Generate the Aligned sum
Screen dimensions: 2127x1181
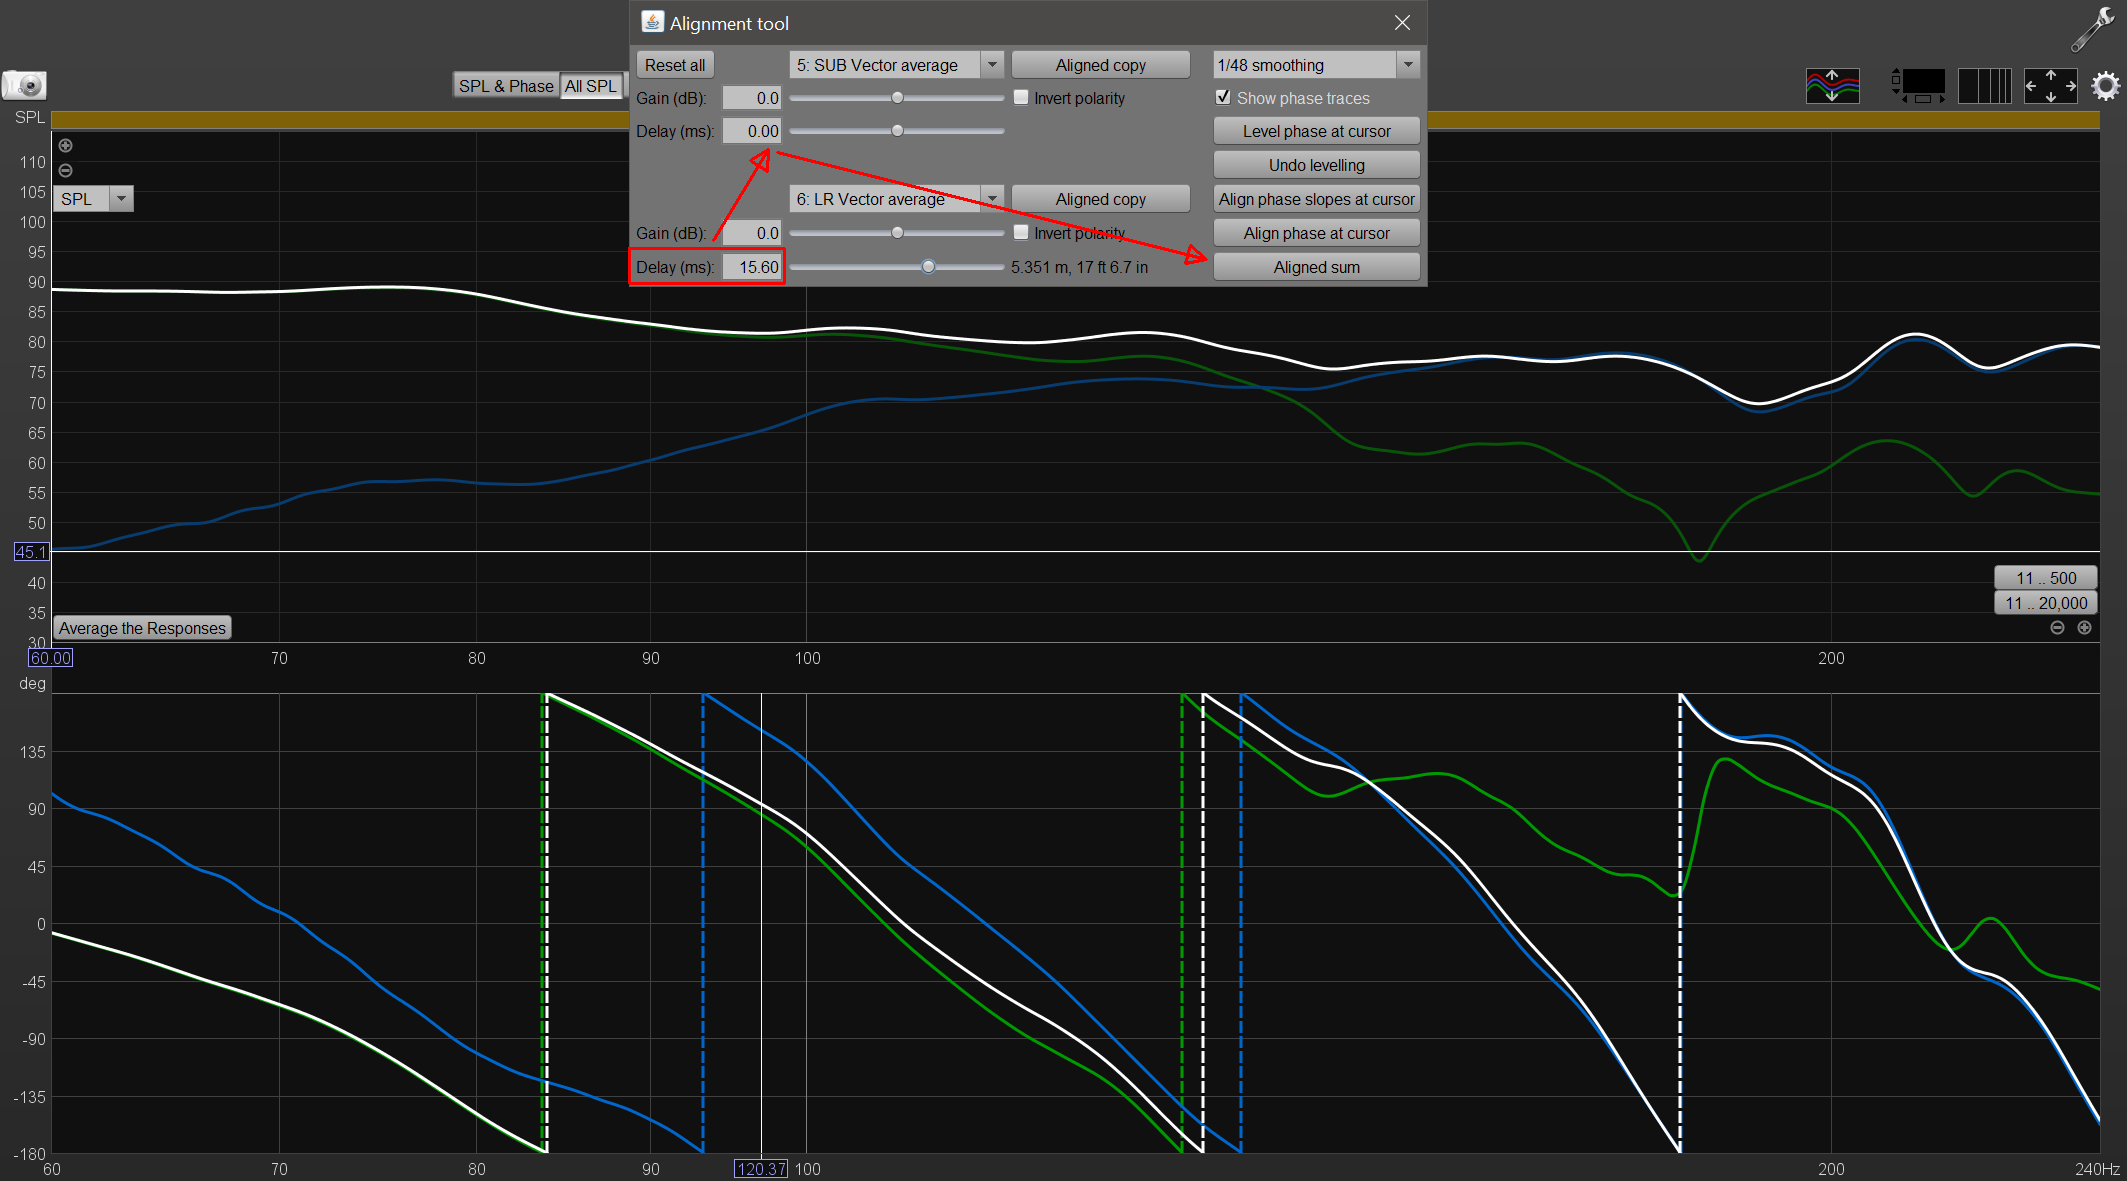coord(1316,267)
